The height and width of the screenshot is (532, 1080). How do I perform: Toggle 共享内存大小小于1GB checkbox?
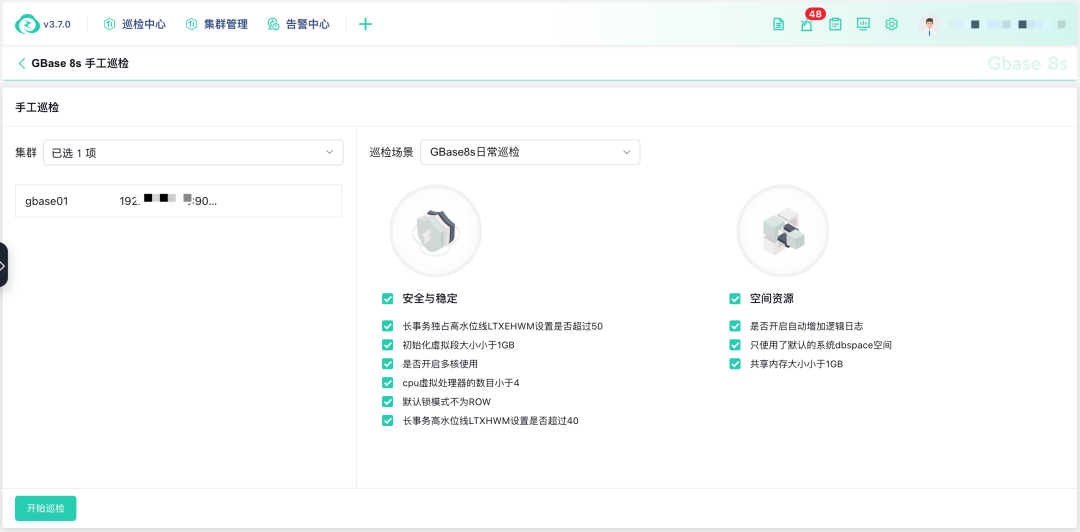pyautogui.click(x=735, y=364)
